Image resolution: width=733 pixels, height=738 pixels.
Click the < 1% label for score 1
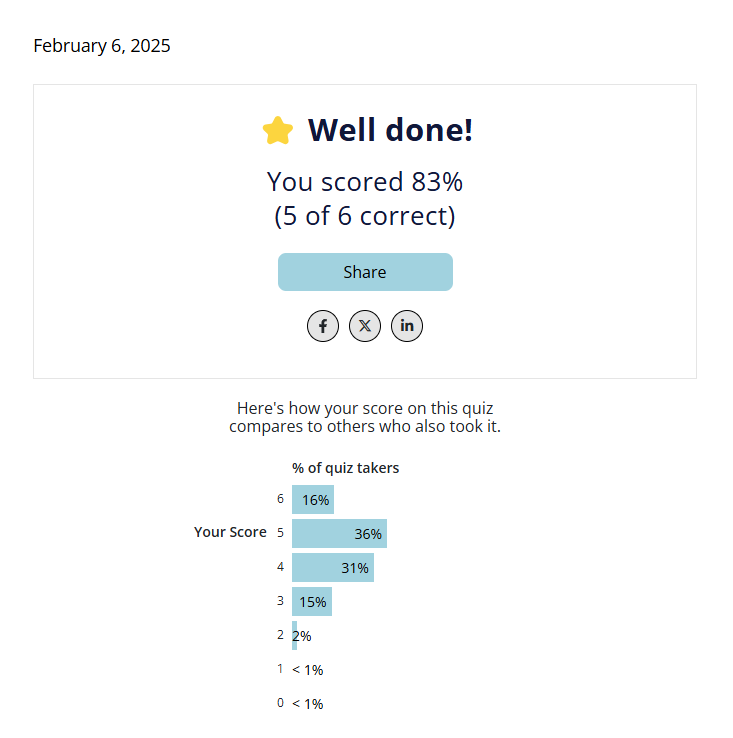point(308,669)
